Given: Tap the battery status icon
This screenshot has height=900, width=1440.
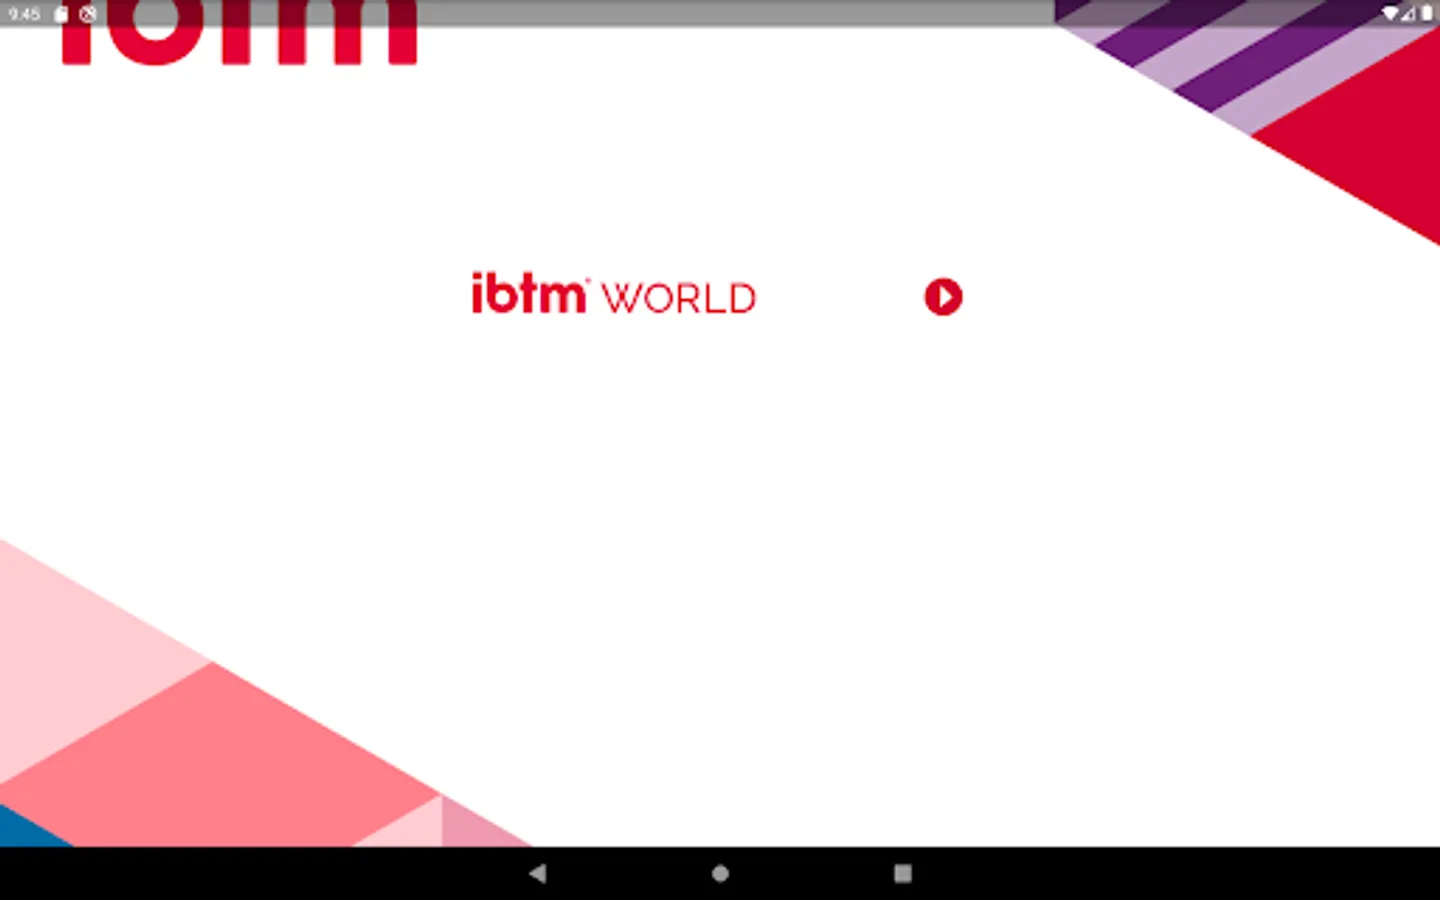Looking at the screenshot, I should (1427, 14).
